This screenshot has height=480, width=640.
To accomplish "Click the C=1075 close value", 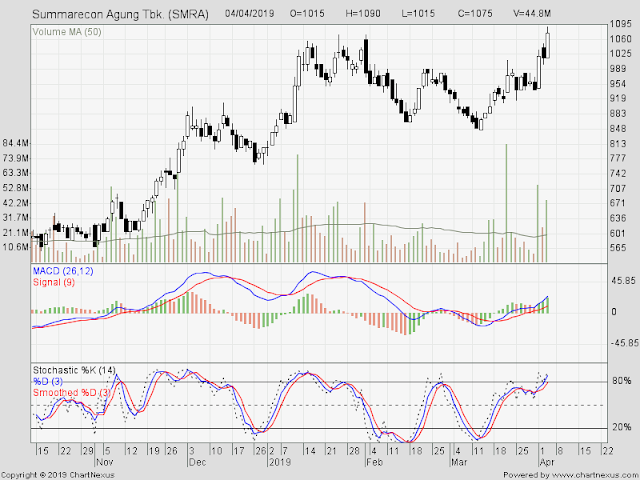I will (x=475, y=13).
